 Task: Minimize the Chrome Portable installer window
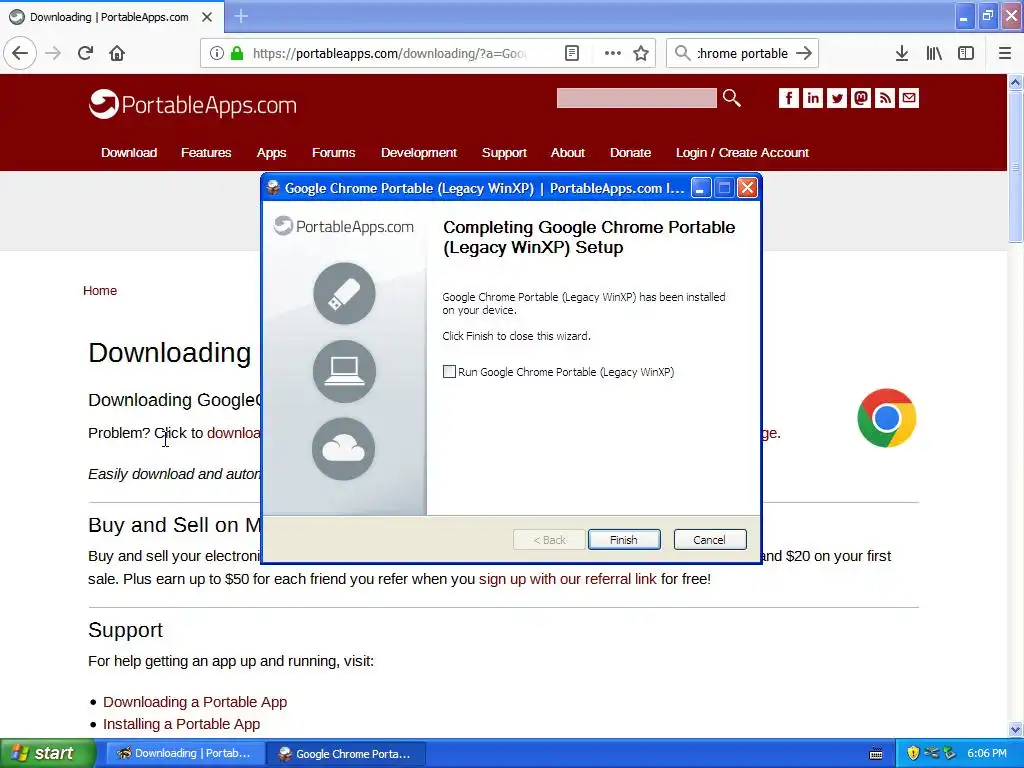pos(700,188)
